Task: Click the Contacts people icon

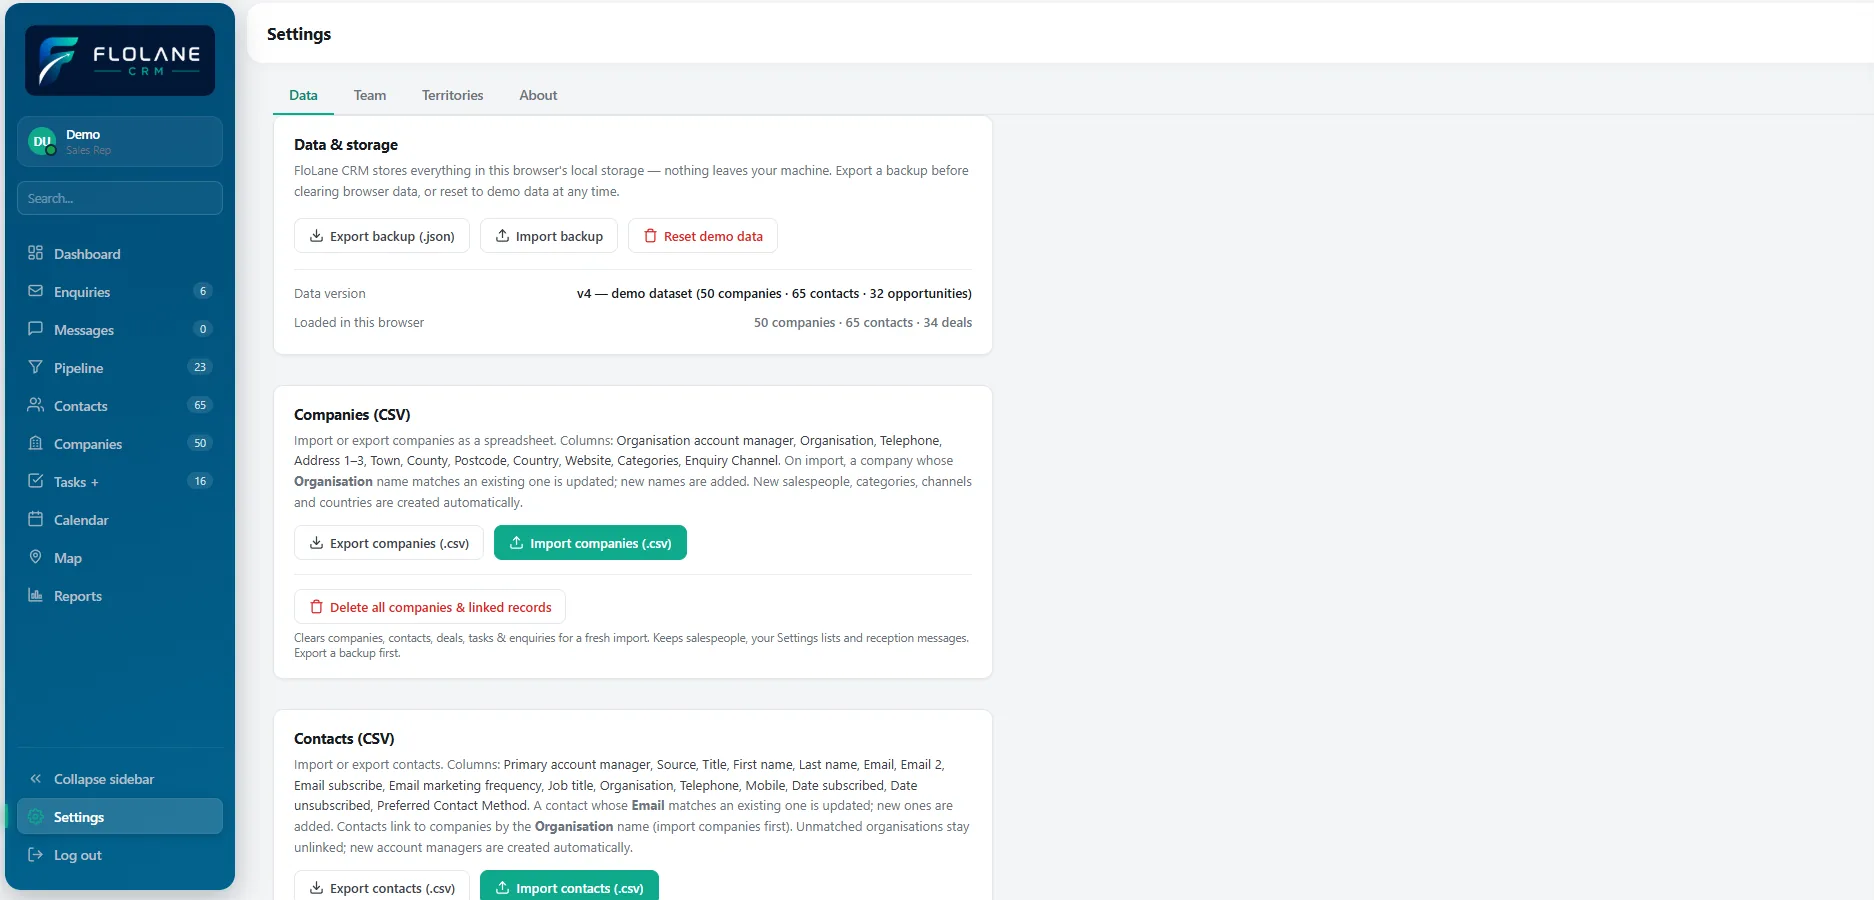Action: (x=35, y=405)
